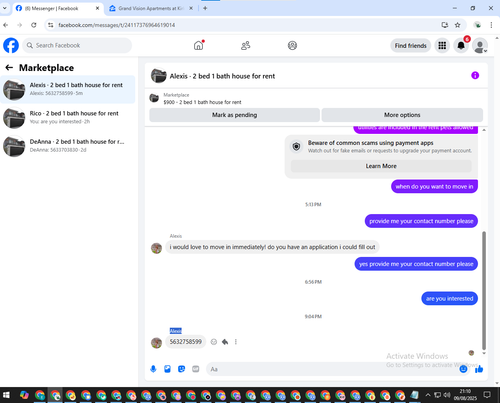Click the browser address bar URL
The width and height of the screenshot is (500, 403).
coord(117,25)
